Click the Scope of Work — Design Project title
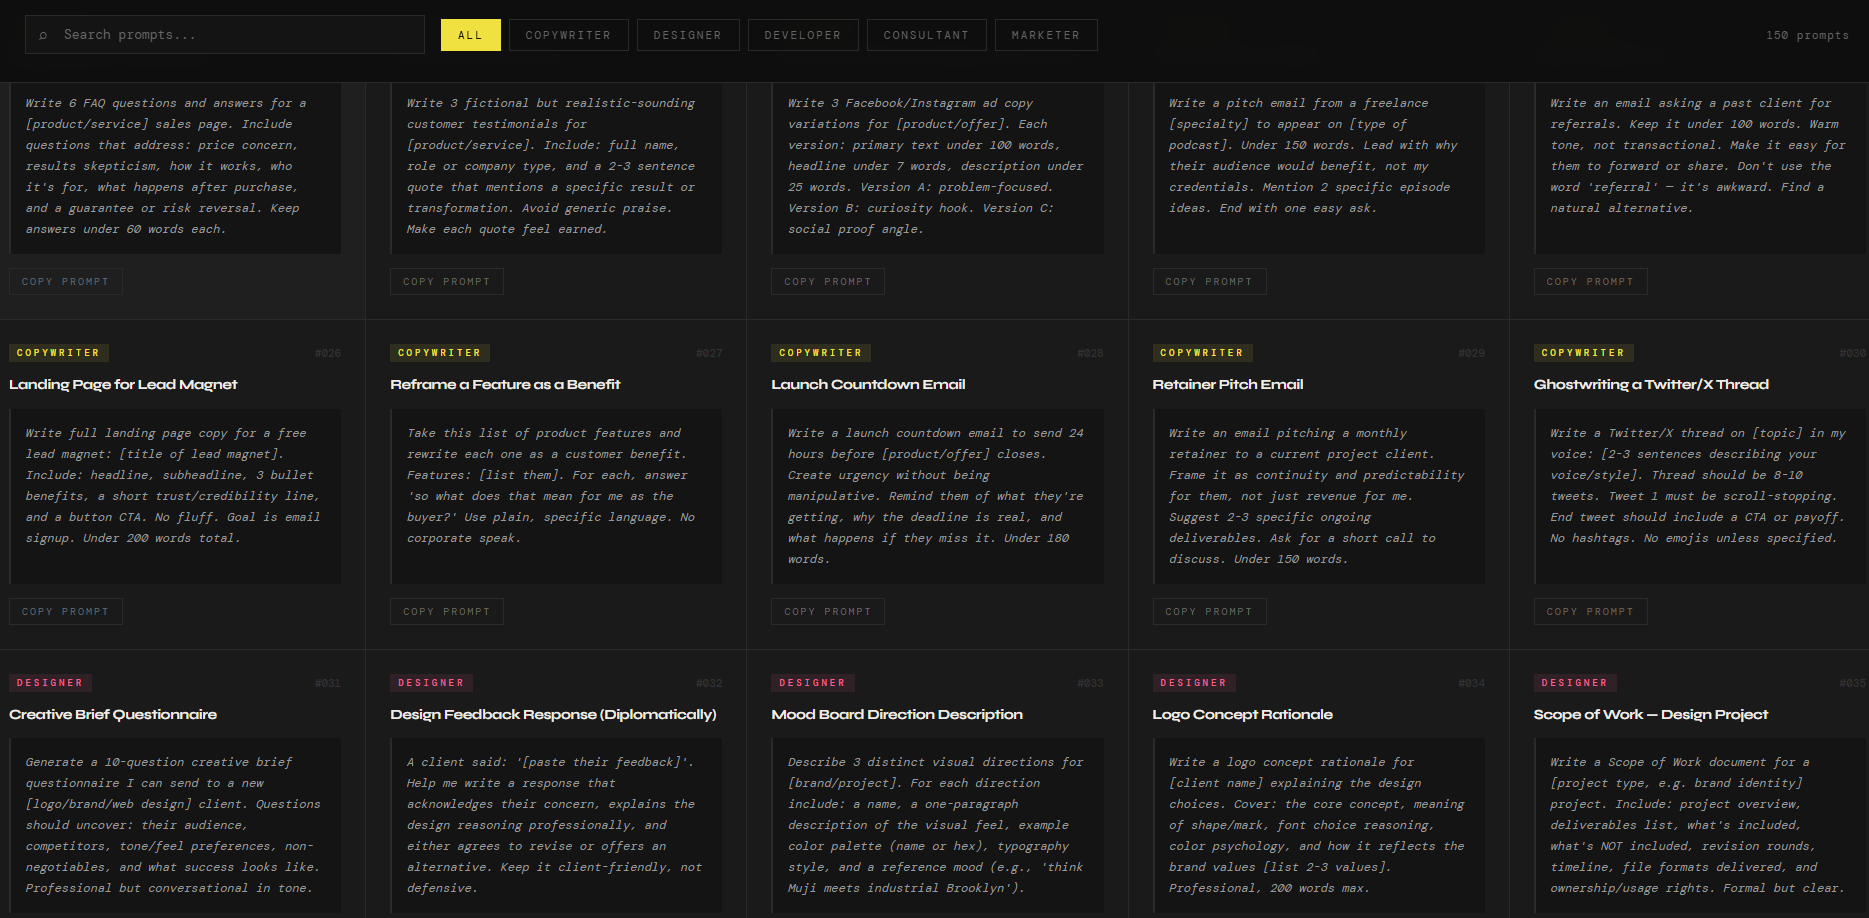The width and height of the screenshot is (1869, 918). click(x=1651, y=715)
